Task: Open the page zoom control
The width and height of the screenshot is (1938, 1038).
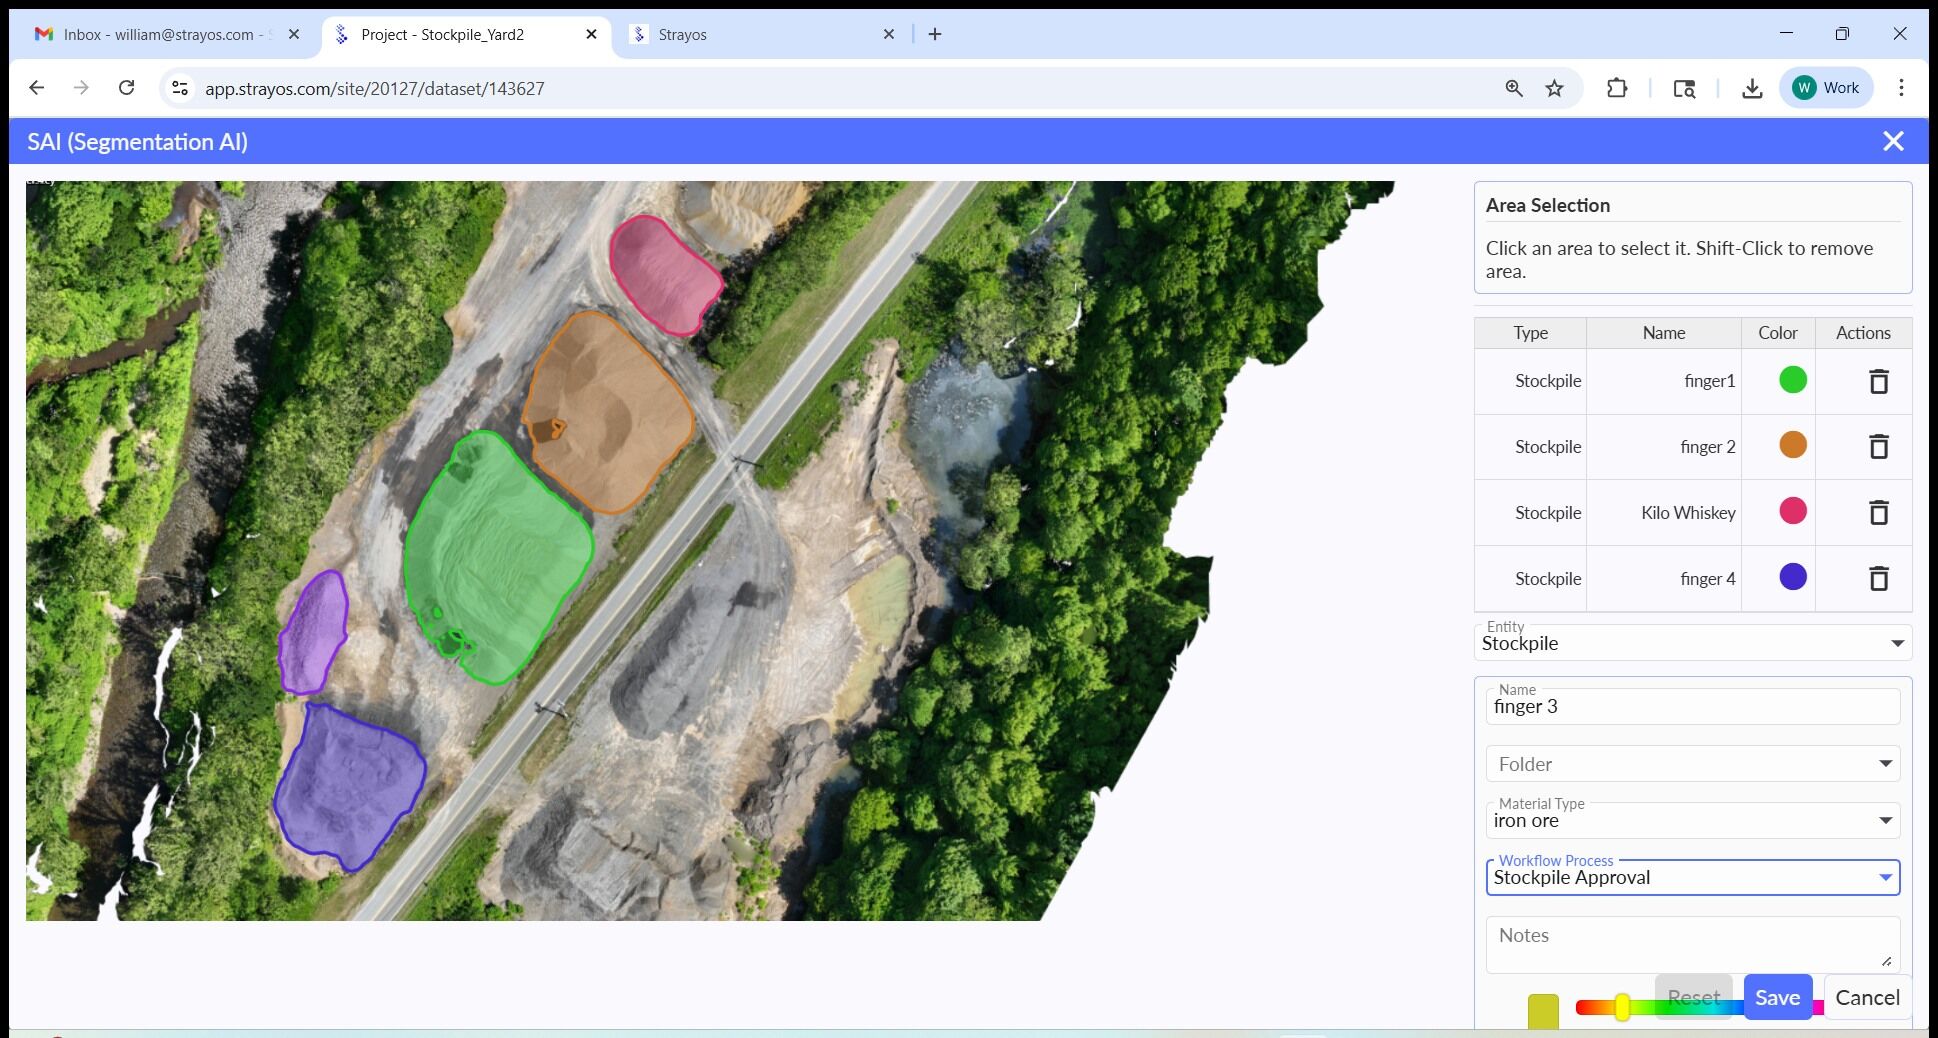Action: pos(1514,88)
